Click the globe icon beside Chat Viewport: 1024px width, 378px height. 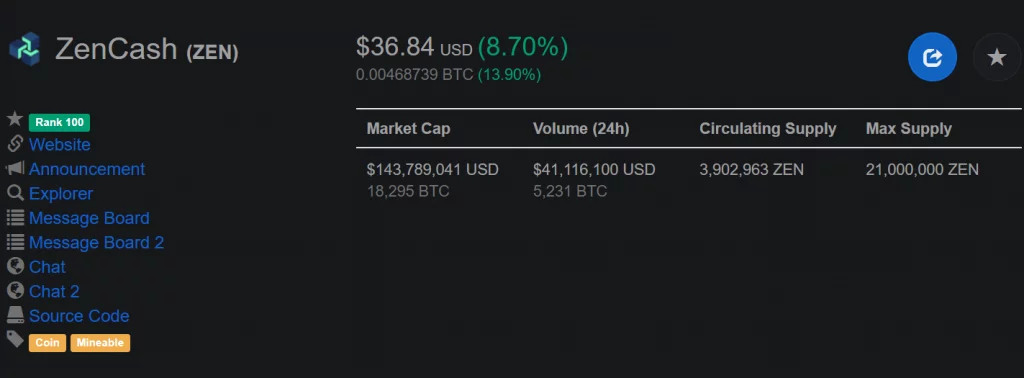[15, 266]
